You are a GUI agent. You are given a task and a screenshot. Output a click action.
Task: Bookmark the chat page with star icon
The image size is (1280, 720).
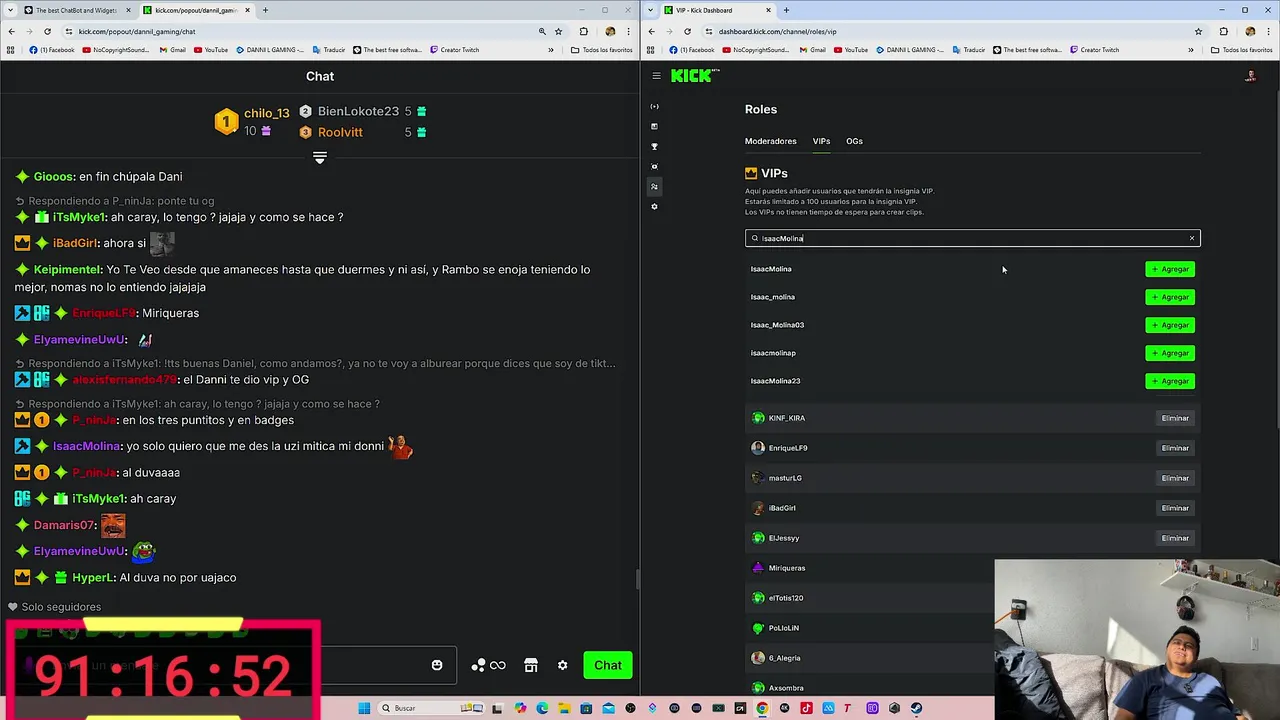tap(558, 31)
